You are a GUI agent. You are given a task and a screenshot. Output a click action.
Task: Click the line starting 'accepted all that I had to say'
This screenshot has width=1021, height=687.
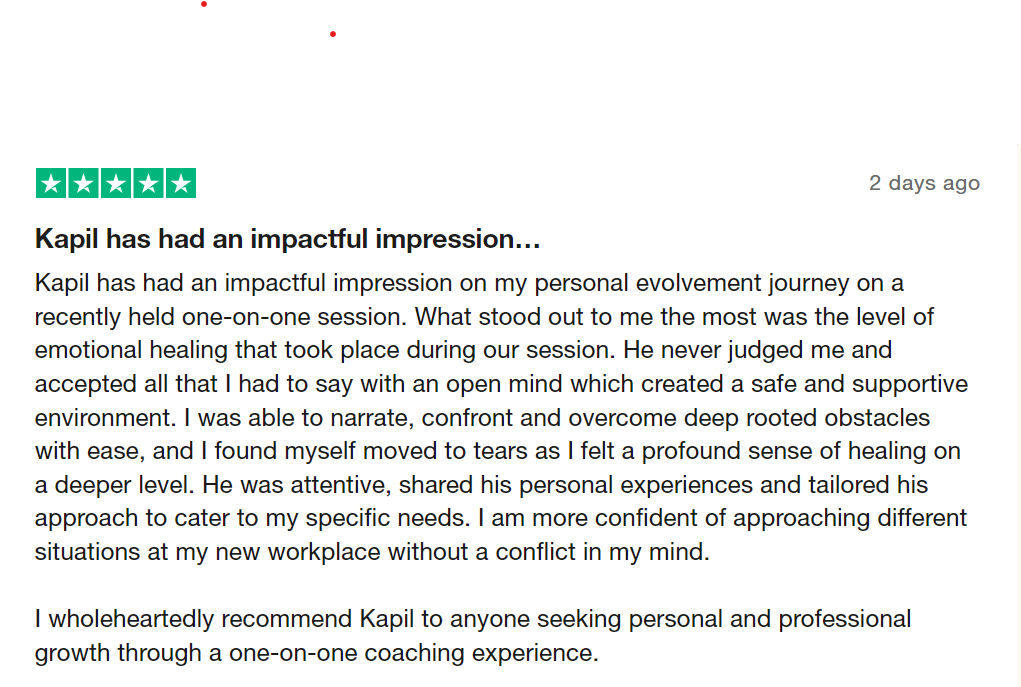(501, 384)
